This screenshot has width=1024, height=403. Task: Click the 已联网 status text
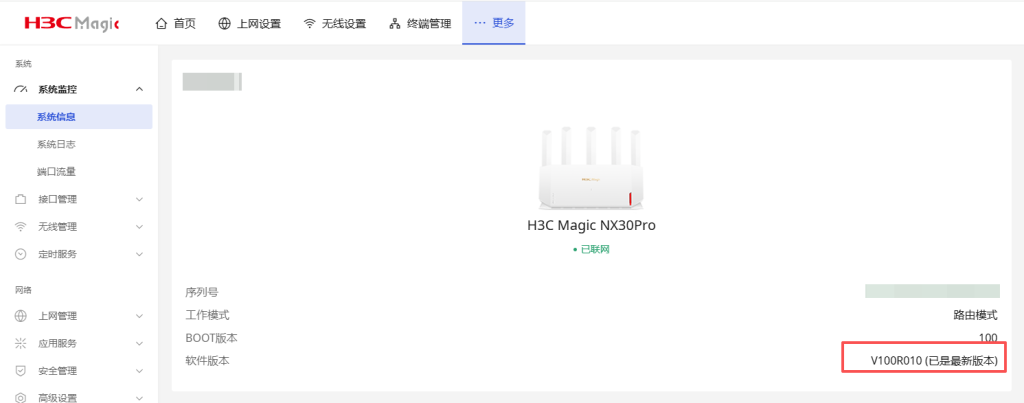click(x=595, y=250)
